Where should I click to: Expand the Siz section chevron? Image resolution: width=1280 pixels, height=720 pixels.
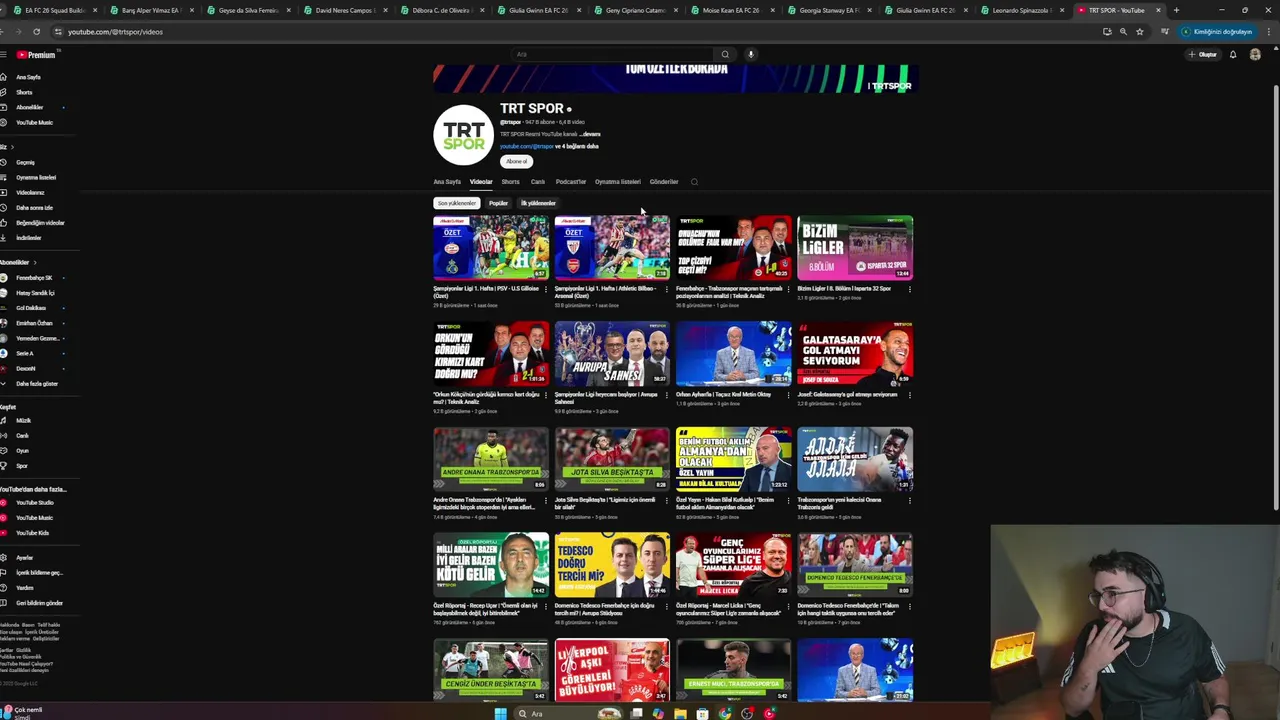12,147
